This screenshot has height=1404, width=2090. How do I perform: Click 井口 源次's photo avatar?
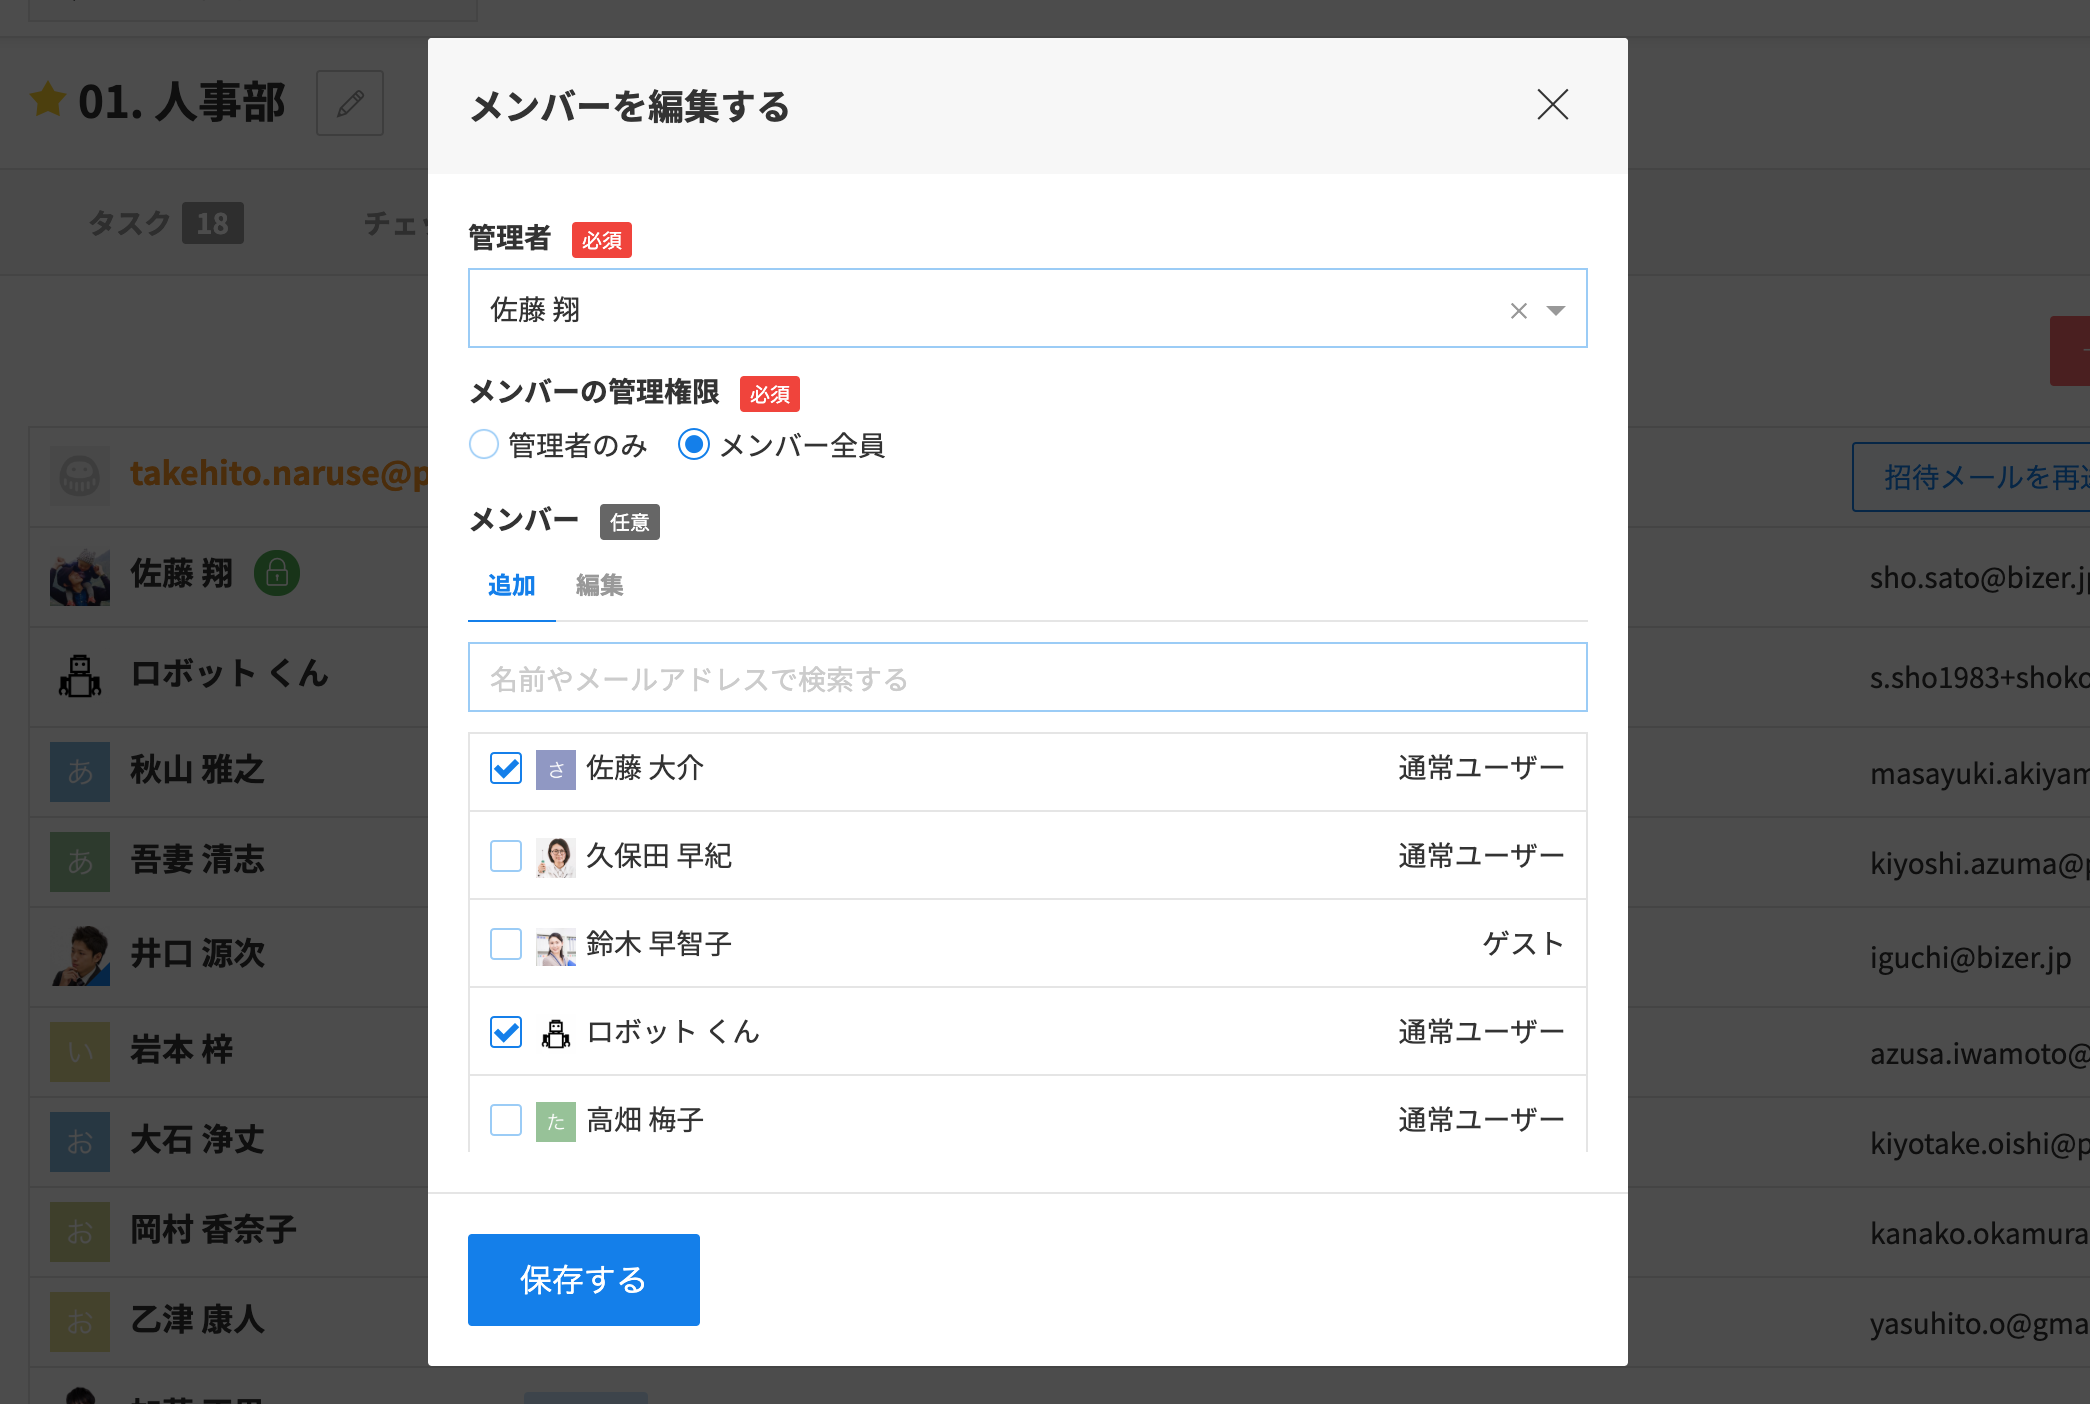coord(80,956)
